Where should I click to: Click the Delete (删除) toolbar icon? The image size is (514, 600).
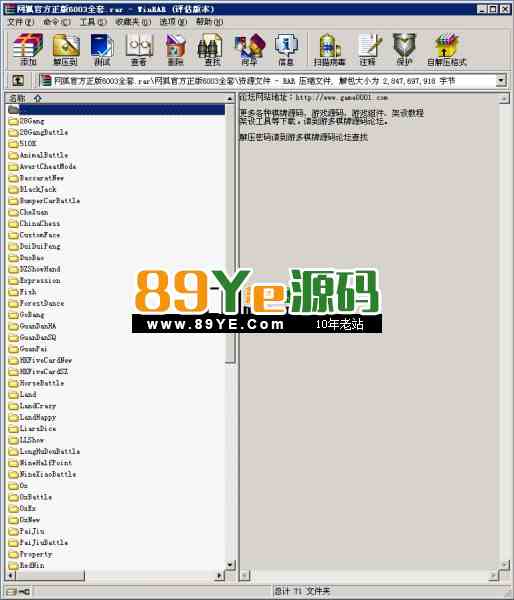coord(176,49)
